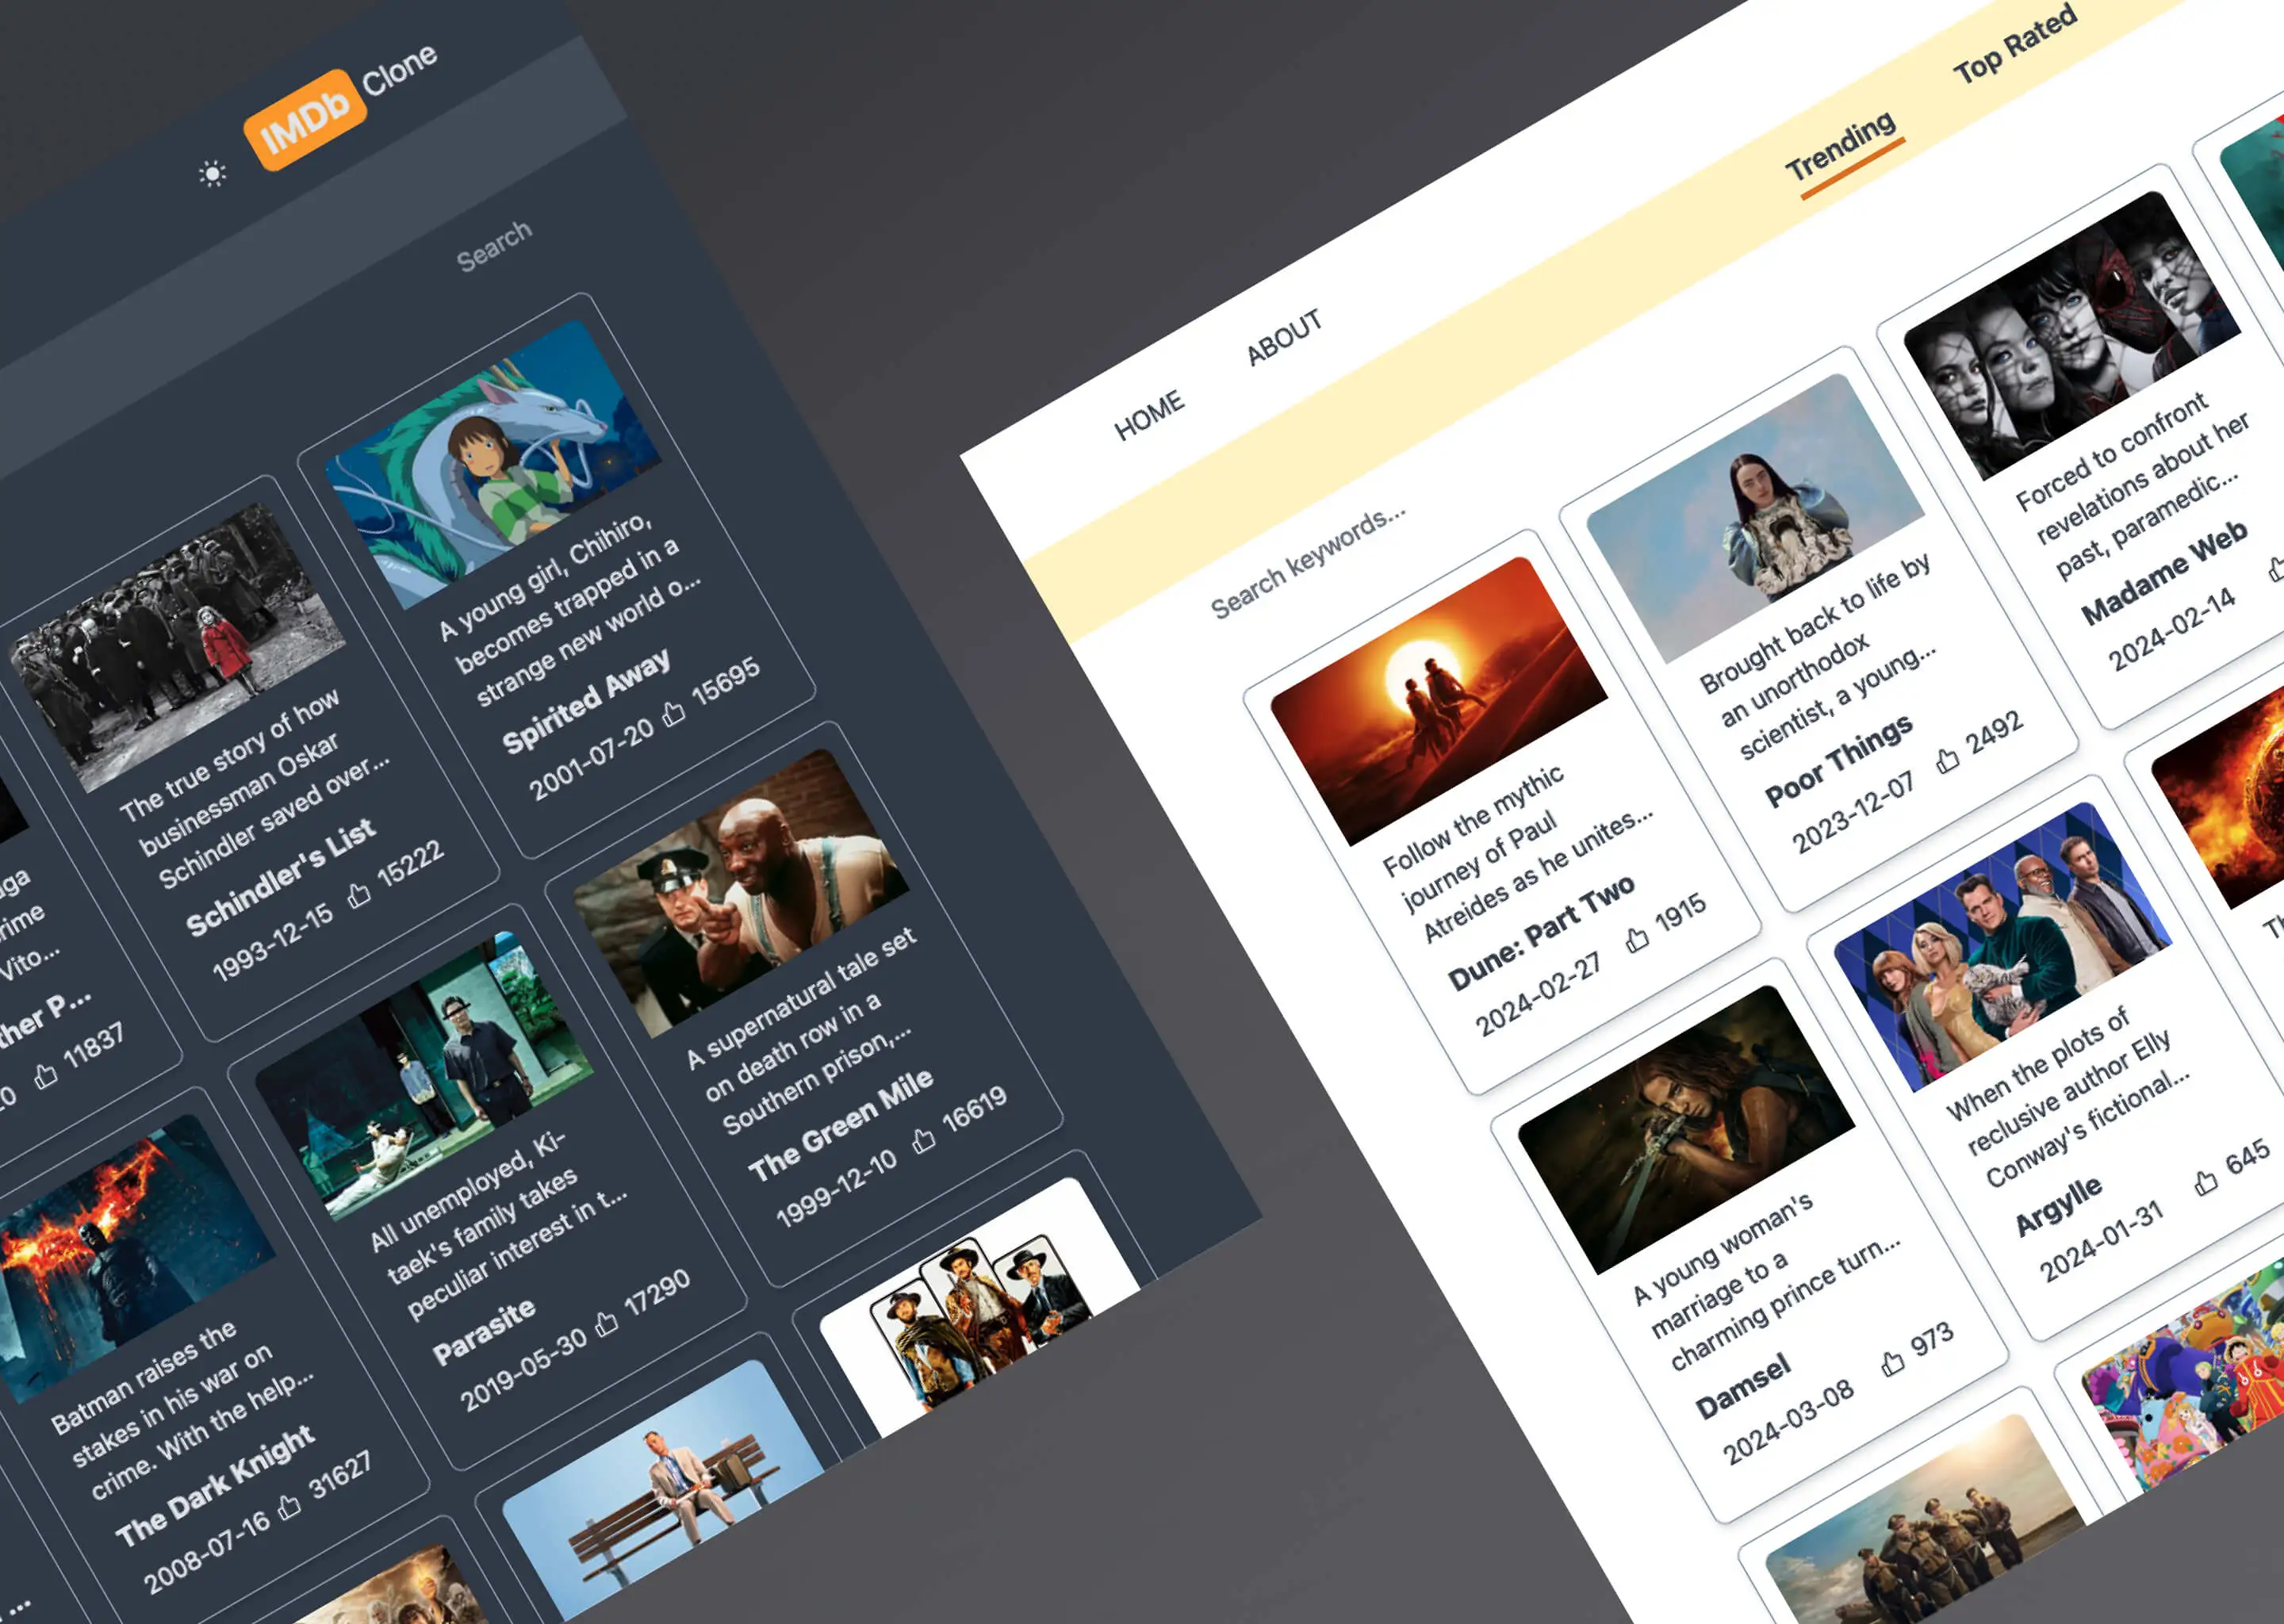This screenshot has width=2284, height=1624.
Task: Click thumbs-up icon beside 31627
Action: [x=289, y=1507]
